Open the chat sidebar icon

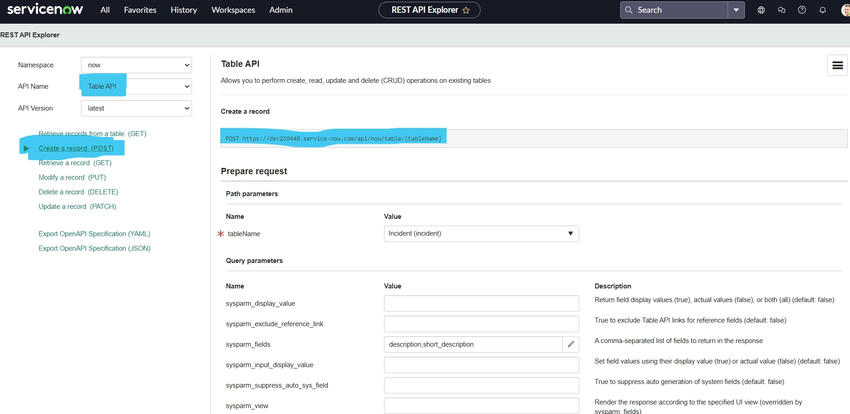pyautogui.click(x=781, y=10)
